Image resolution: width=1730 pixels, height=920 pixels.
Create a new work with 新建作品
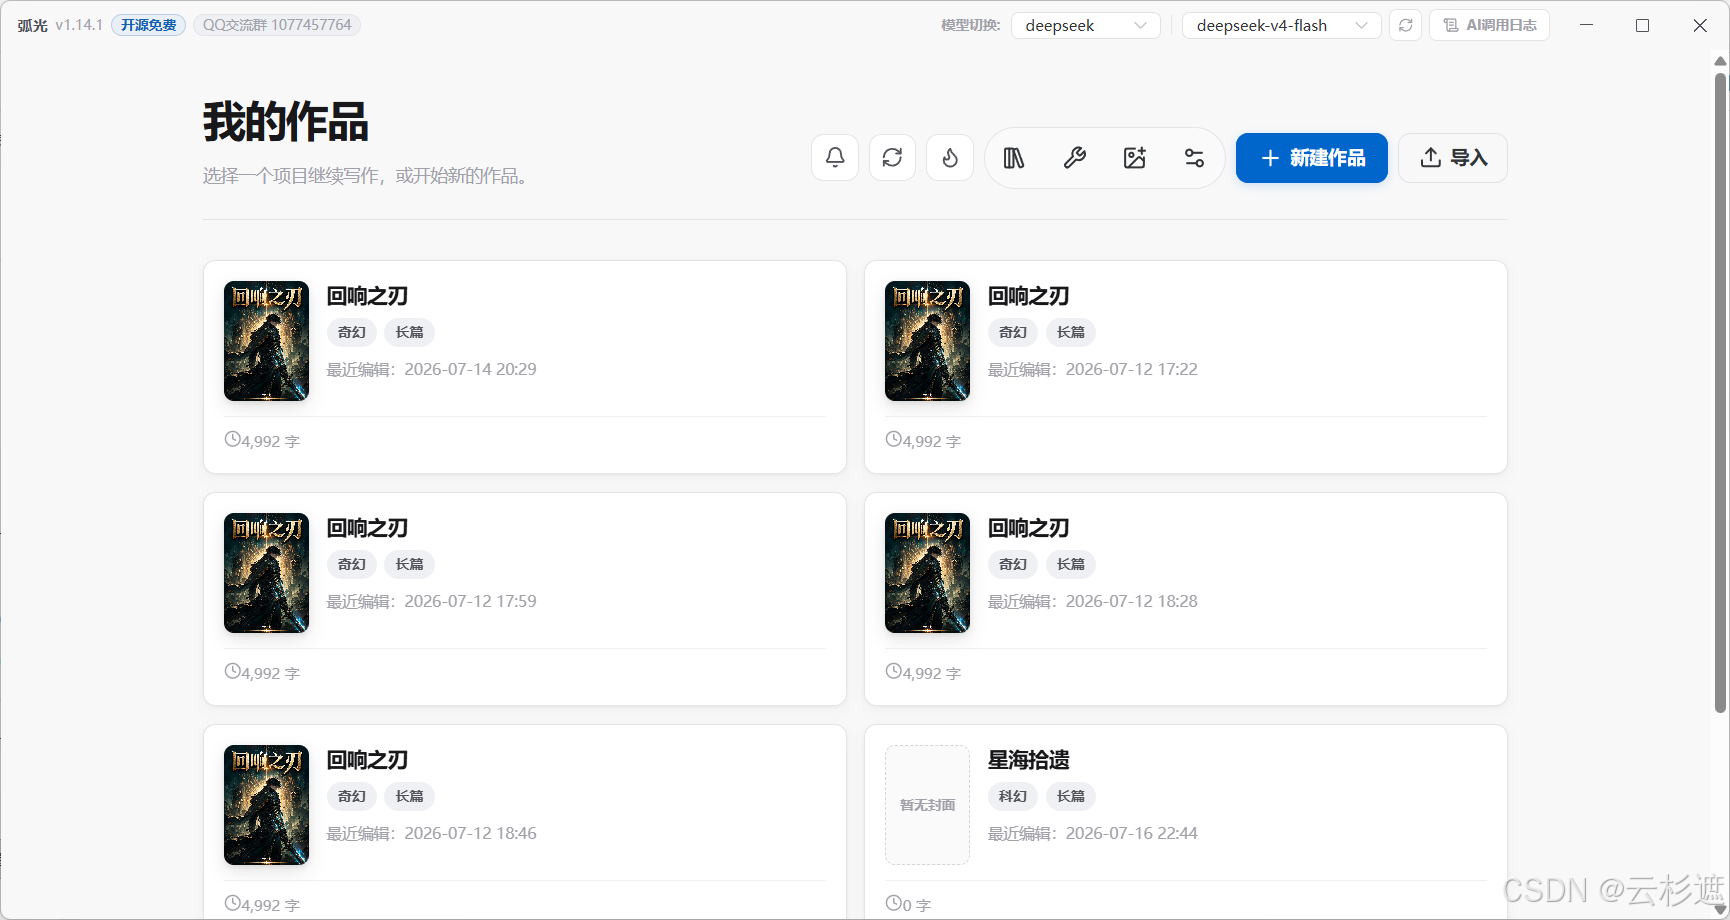pyautogui.click(x=1312, y=158)
